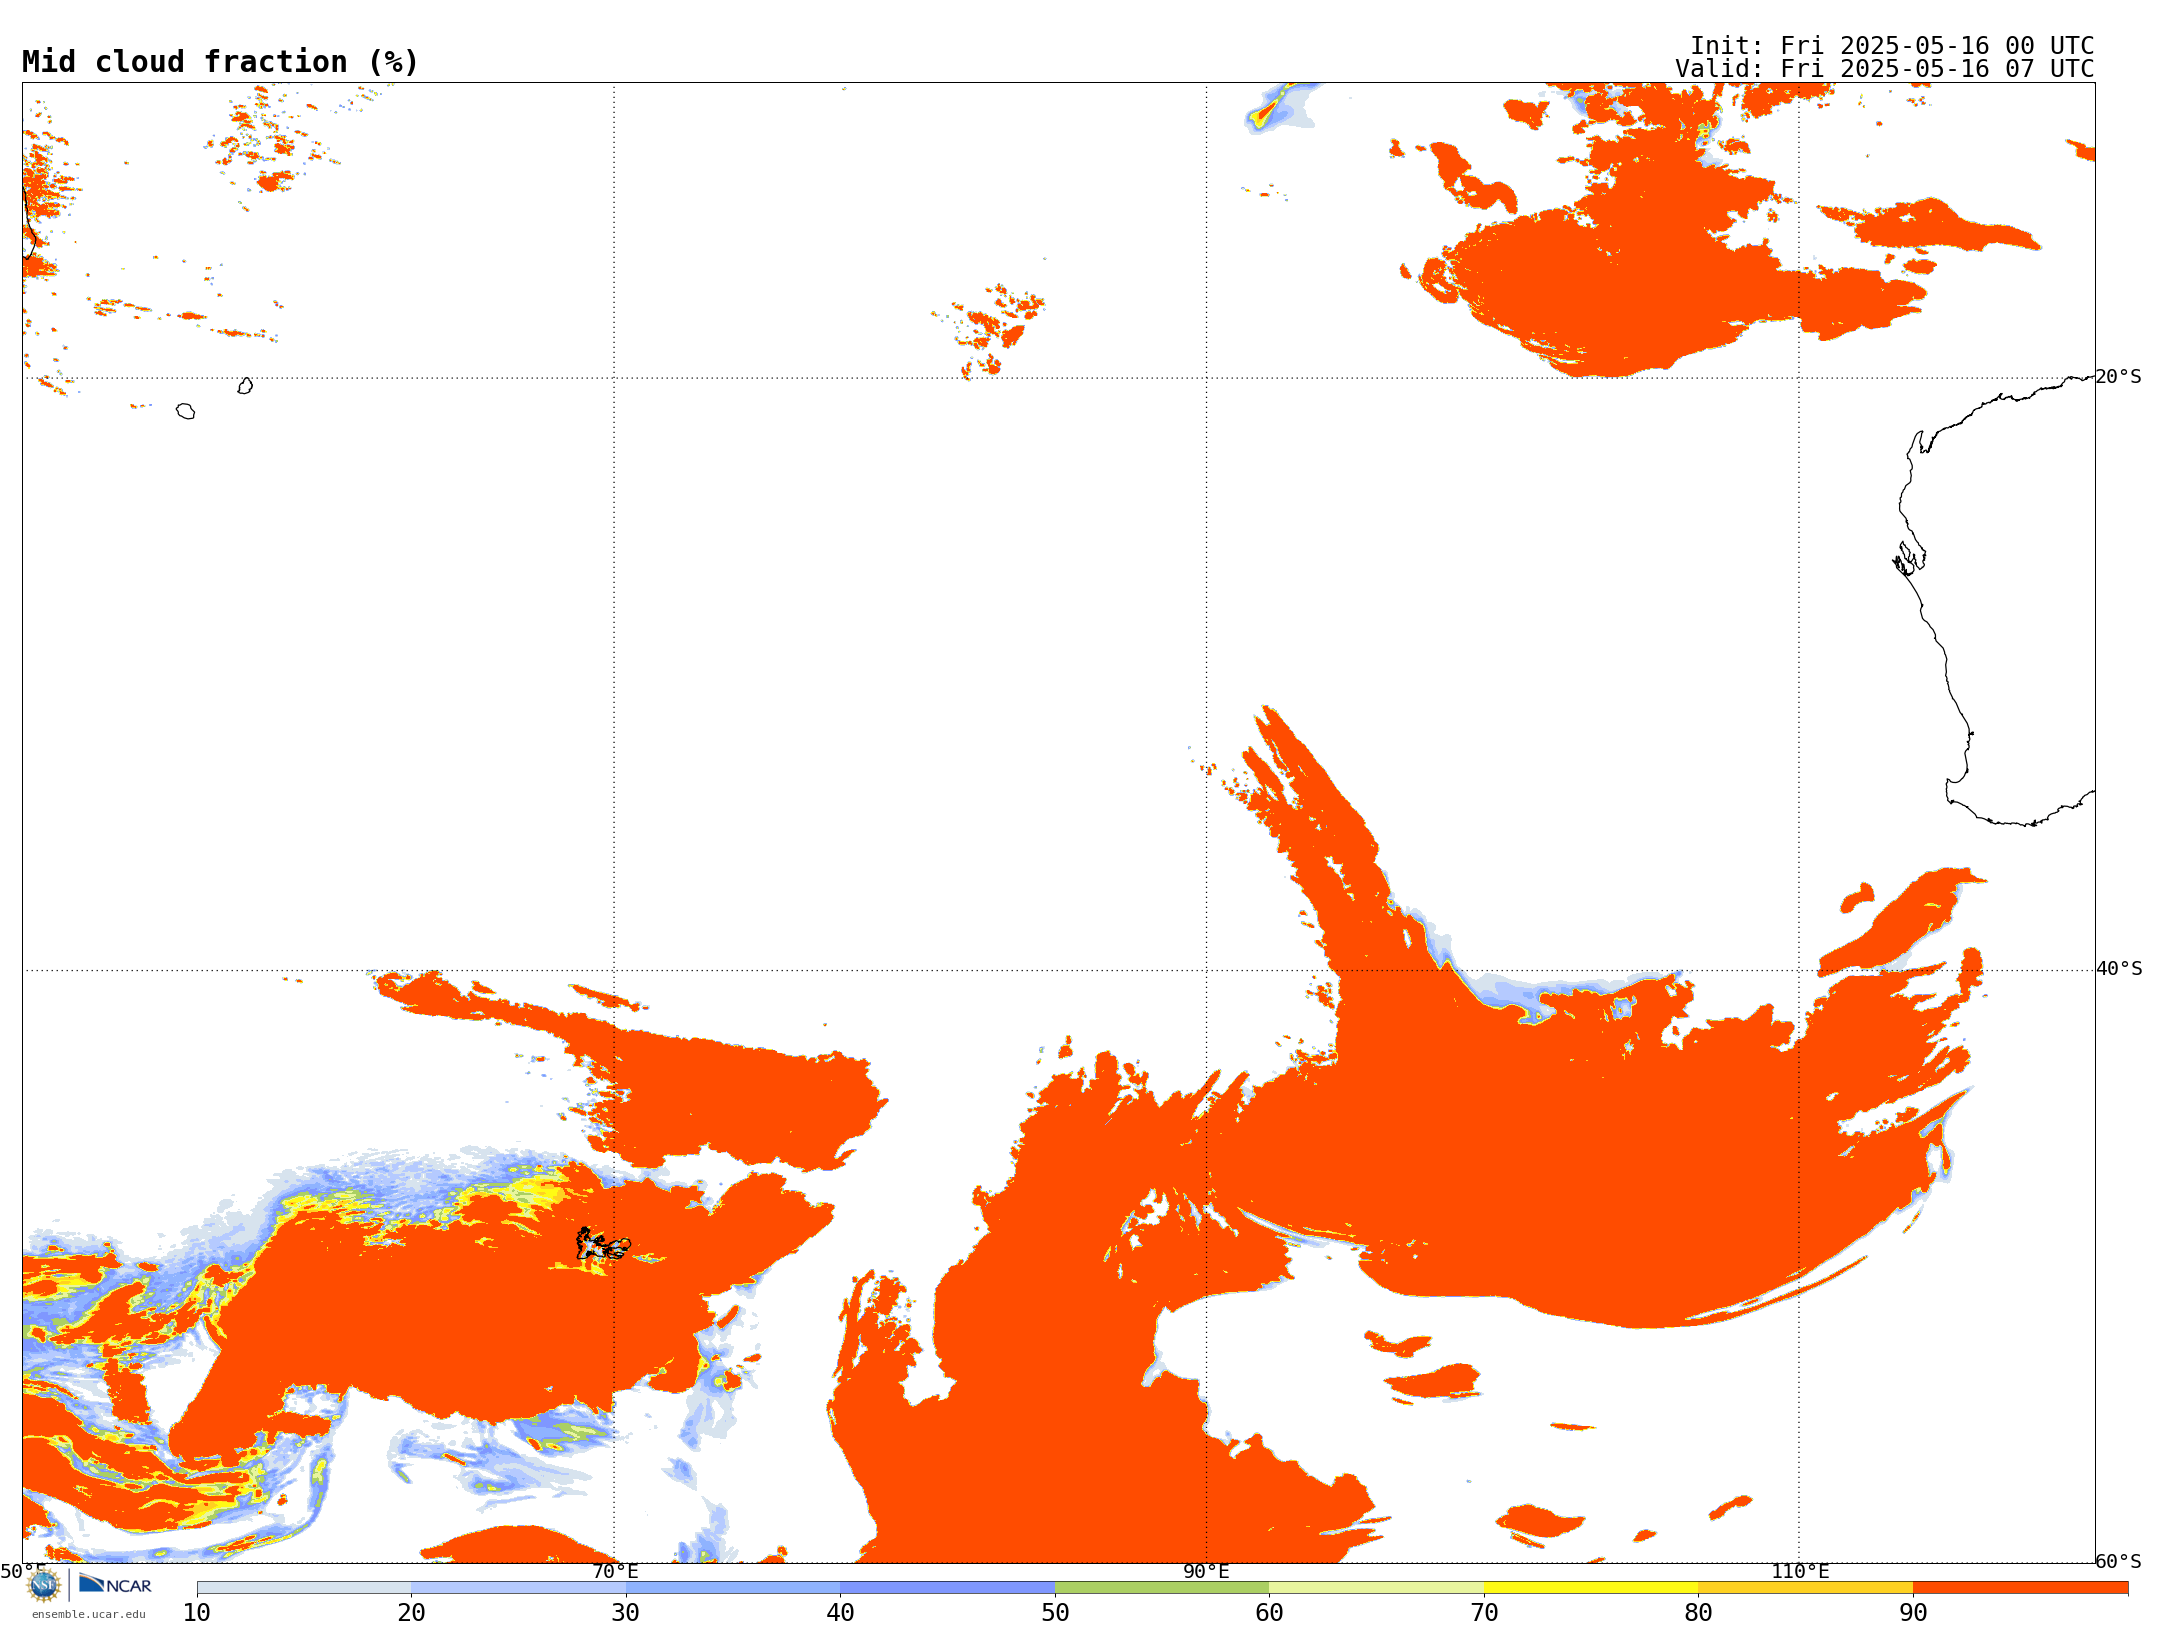Screen dimensions: 2160x1626
Task: Click the Mauritius island outline near 20°S
Action: coord(245,386)
